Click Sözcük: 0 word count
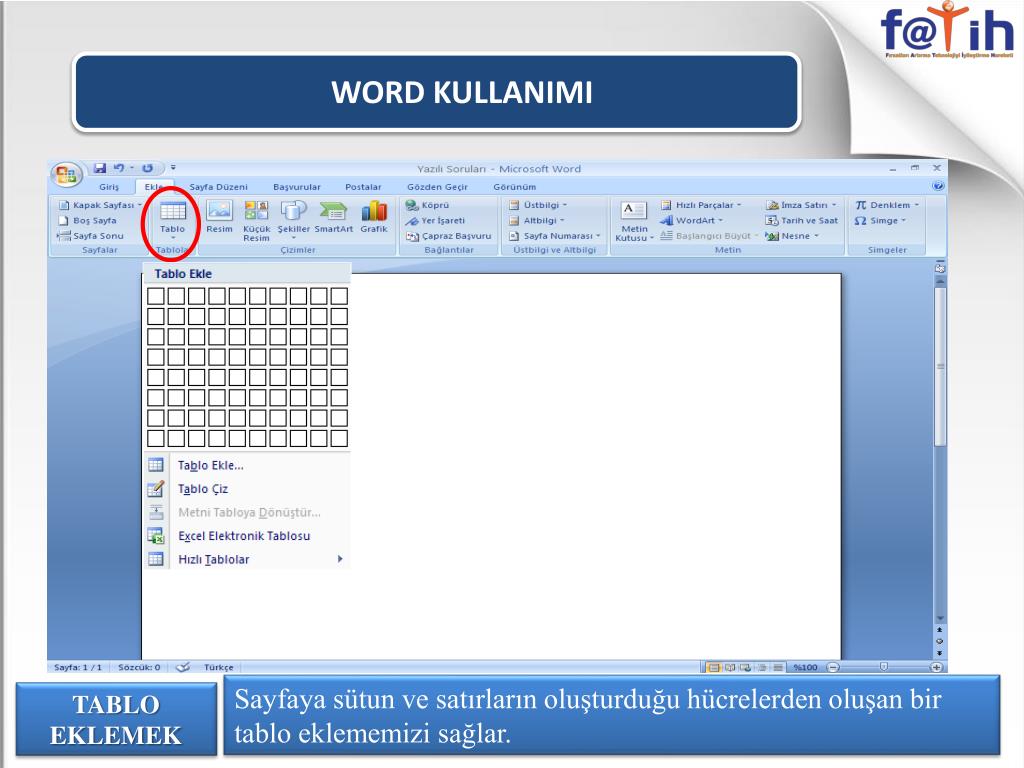 139,667
